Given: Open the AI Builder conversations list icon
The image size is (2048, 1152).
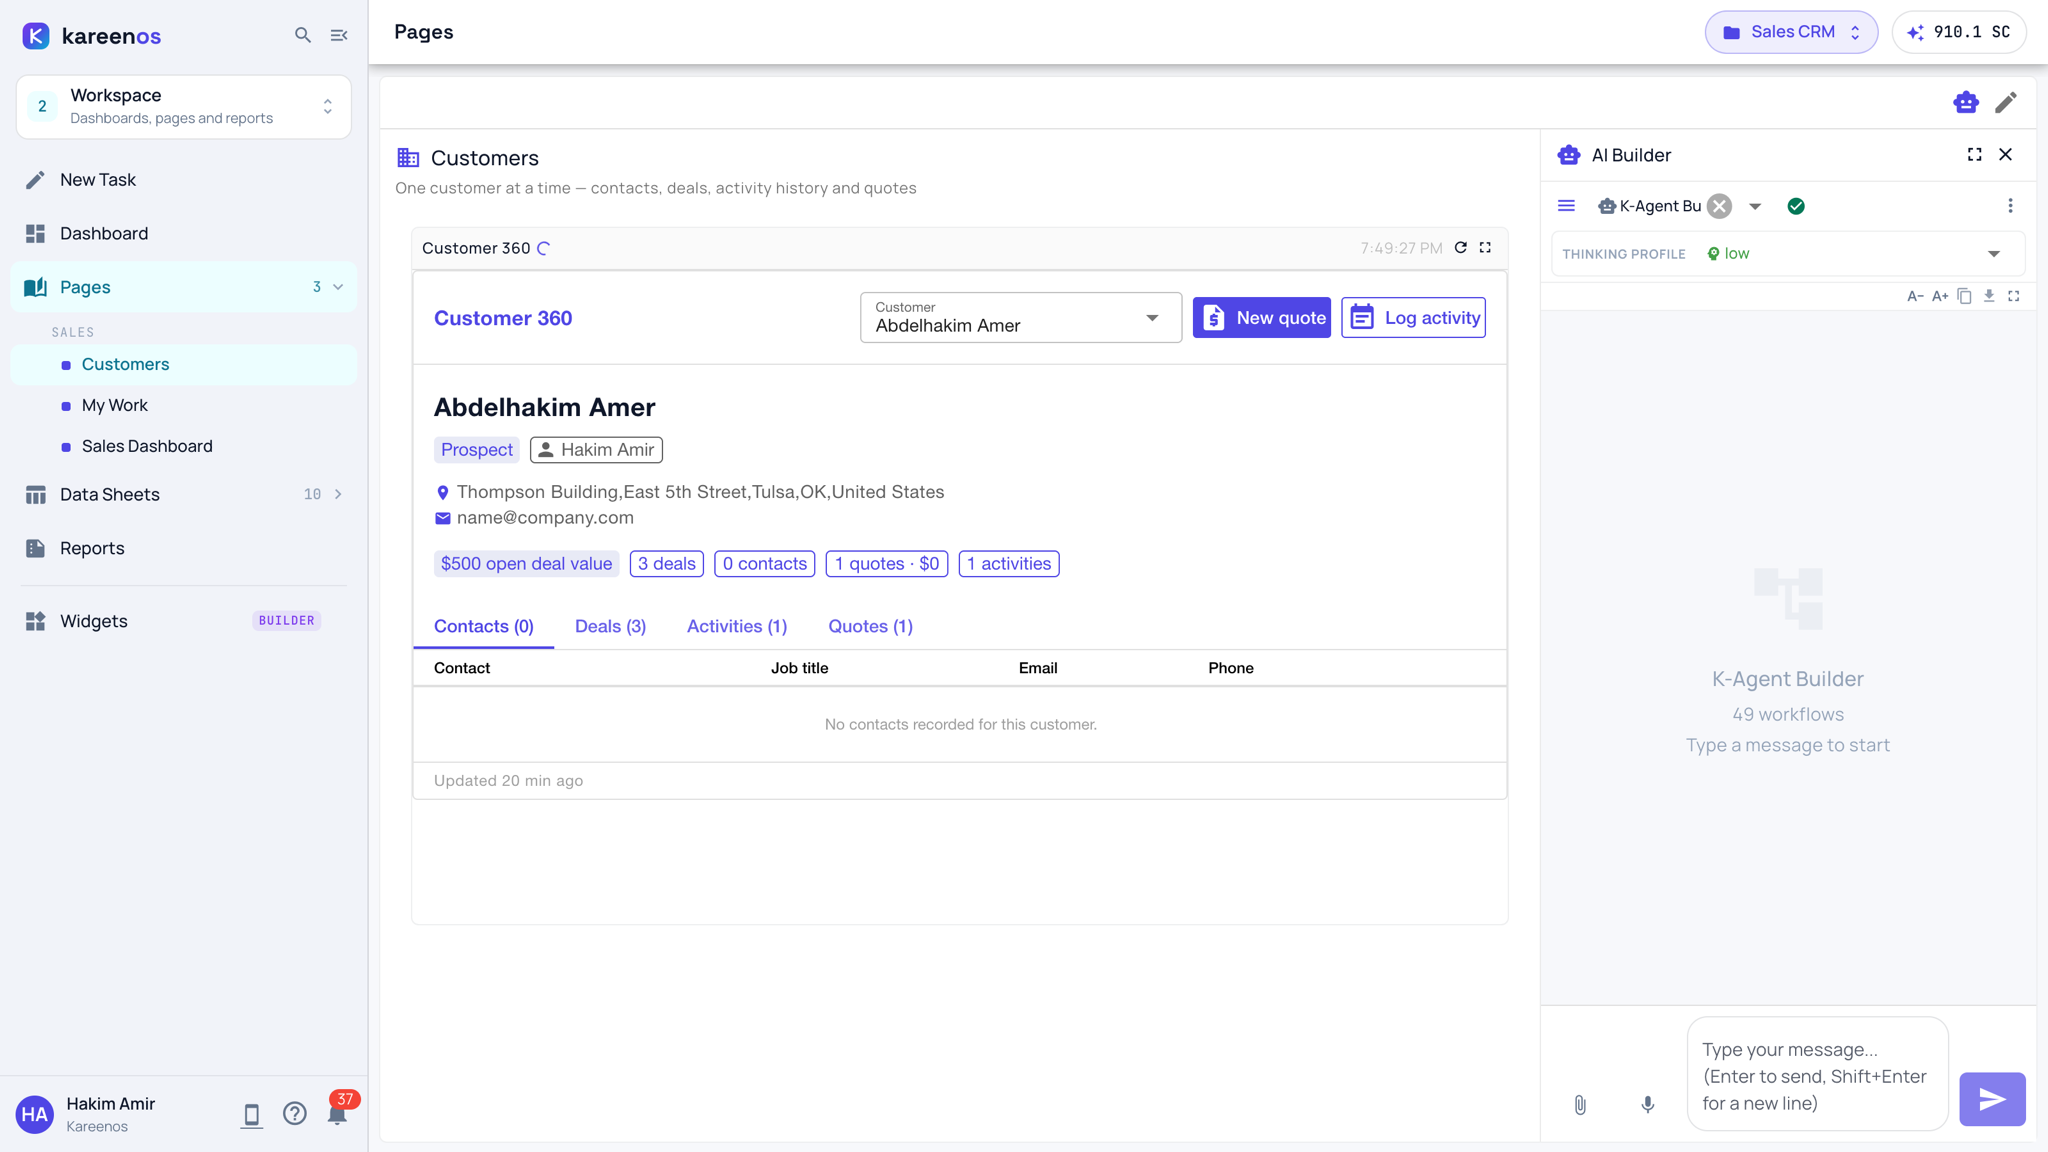Looking at the screenshot, I should point(1567,206).
